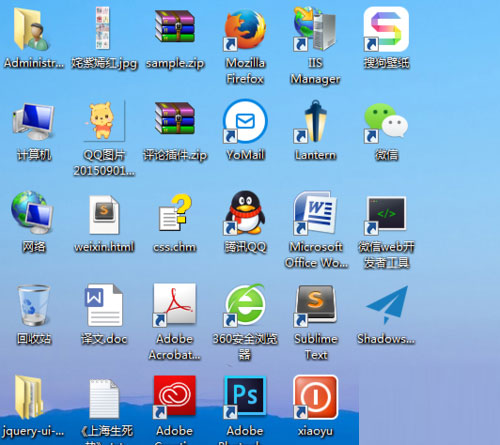Open the Adobe Creative Cloud shortcut
500x445 pixels.
click(x=175, y=397)
